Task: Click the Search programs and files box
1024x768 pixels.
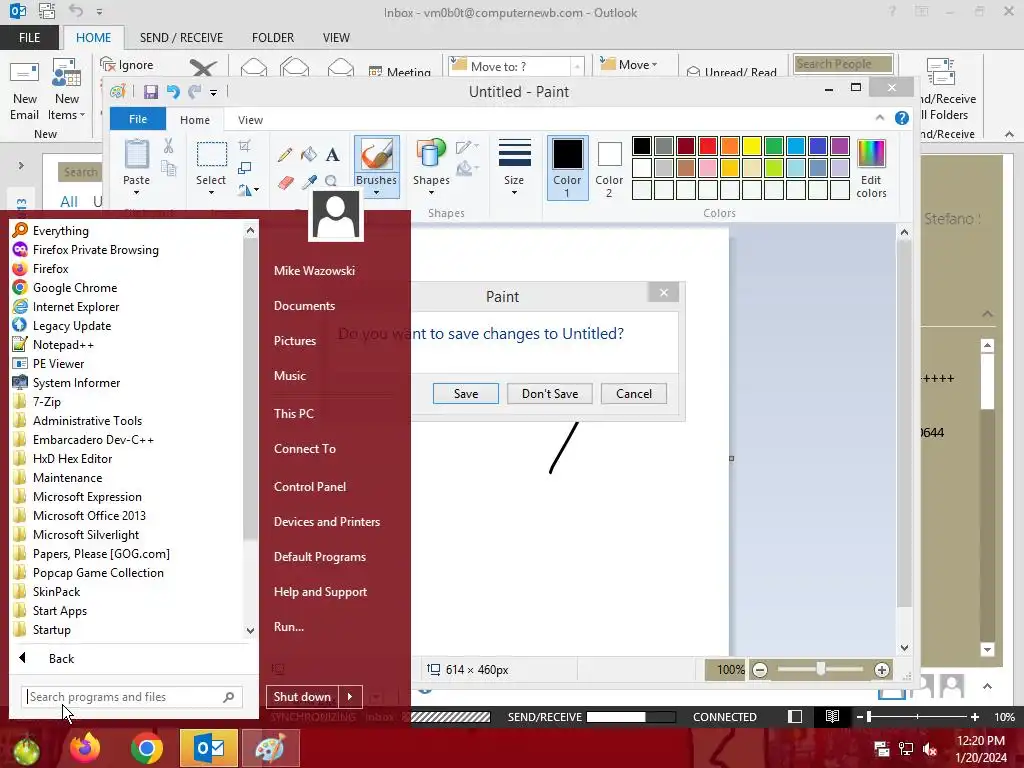Action: click(x=131, y=697)
